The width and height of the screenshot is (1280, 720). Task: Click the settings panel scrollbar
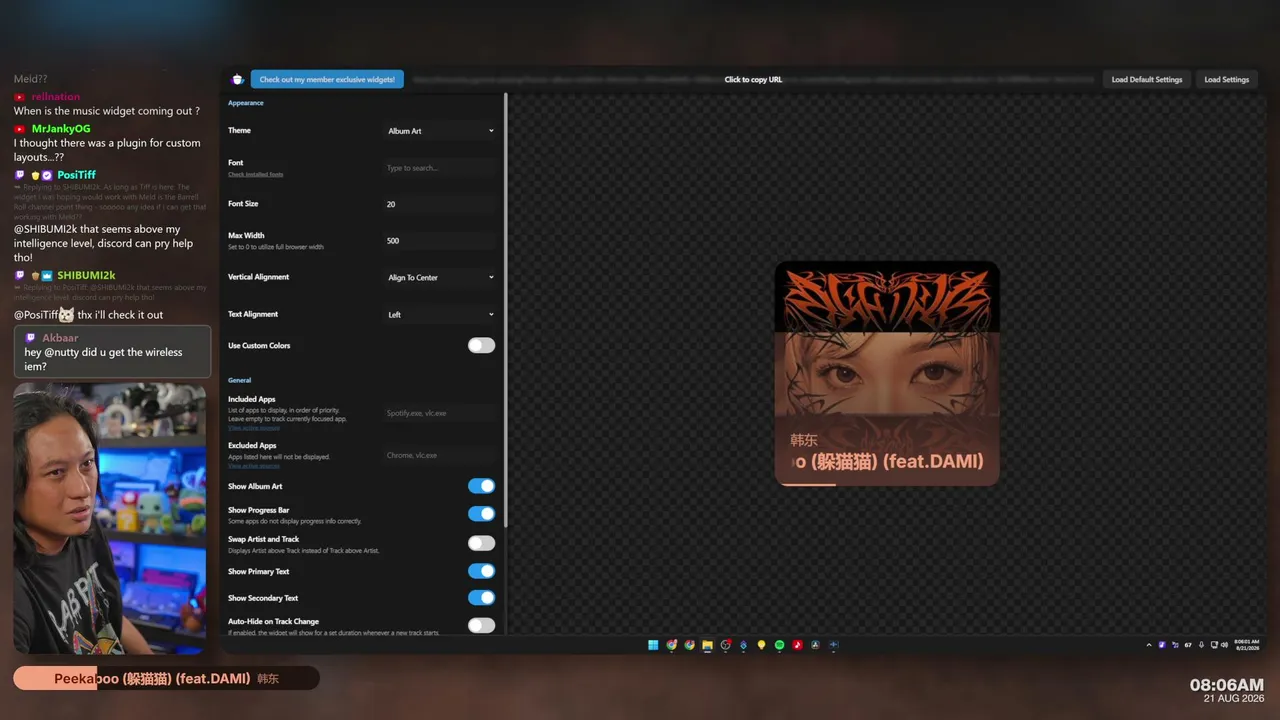(x=506, y=310)
